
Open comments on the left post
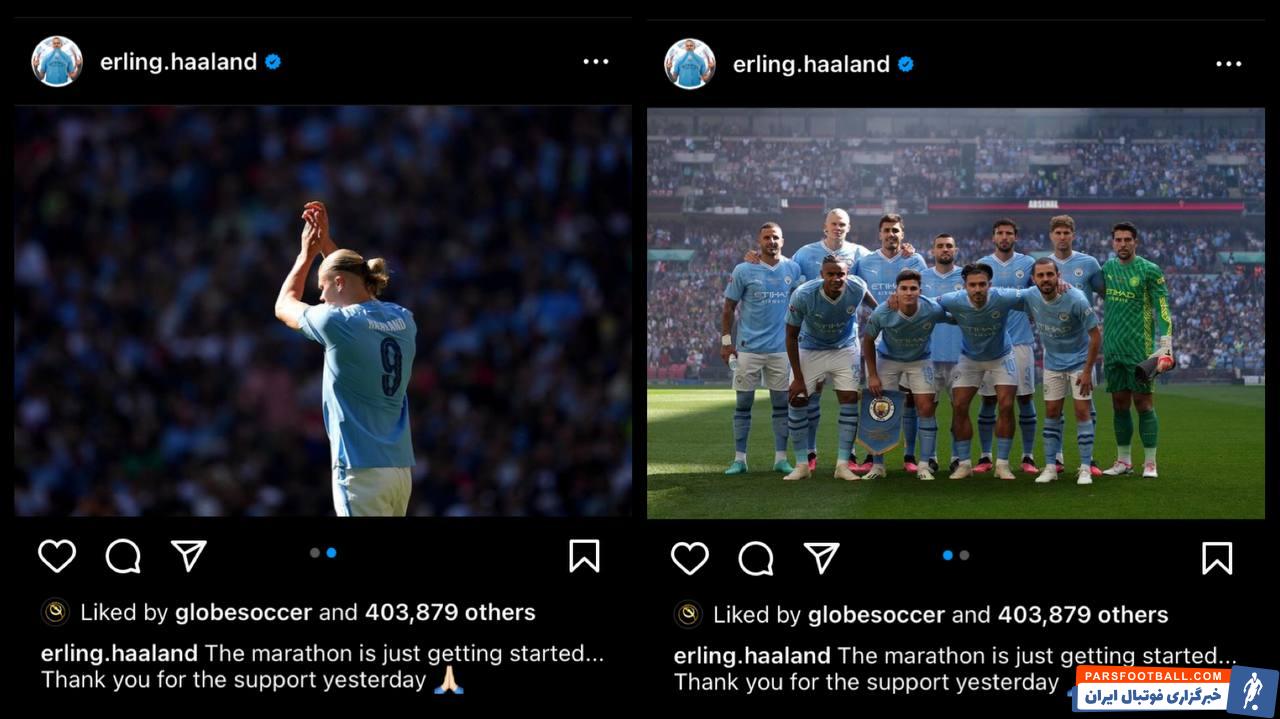point(123,556)
